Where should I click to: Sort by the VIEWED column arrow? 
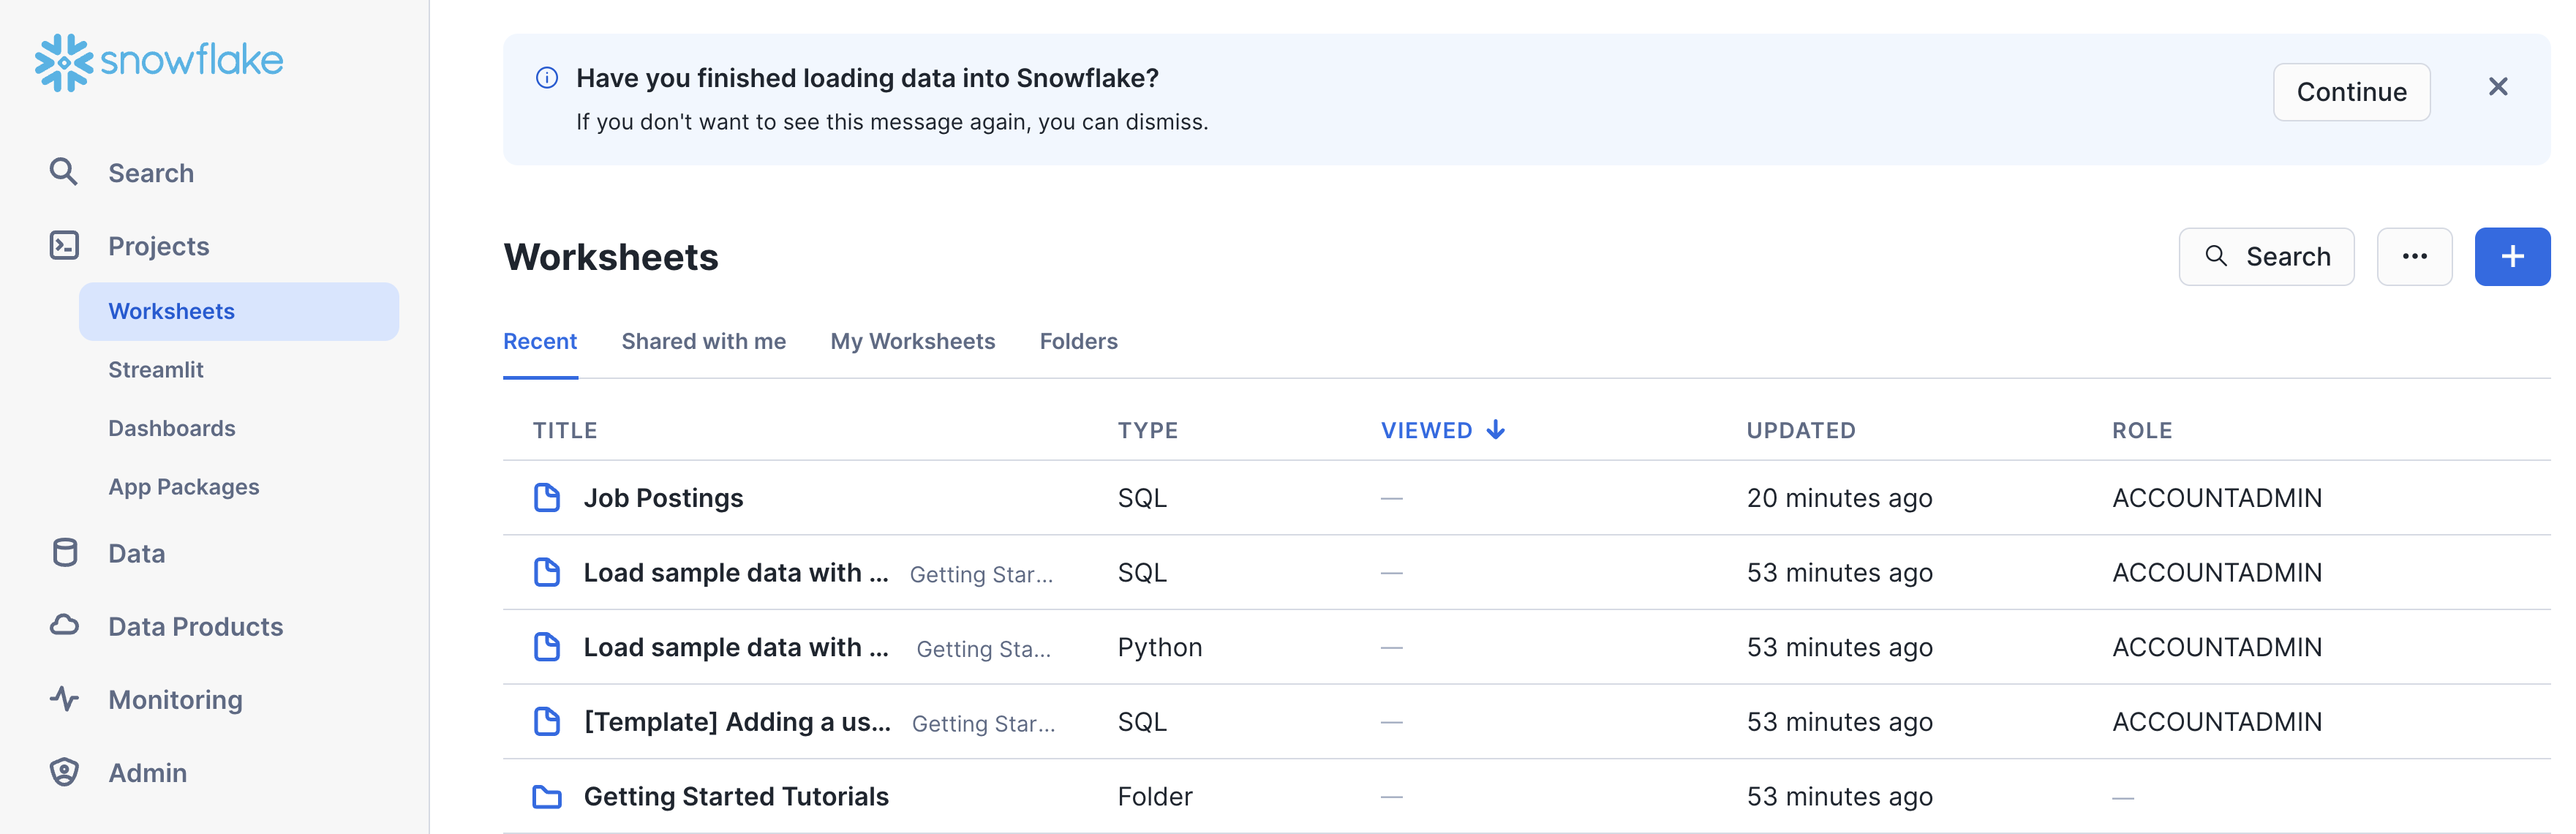click(1495, 430)
